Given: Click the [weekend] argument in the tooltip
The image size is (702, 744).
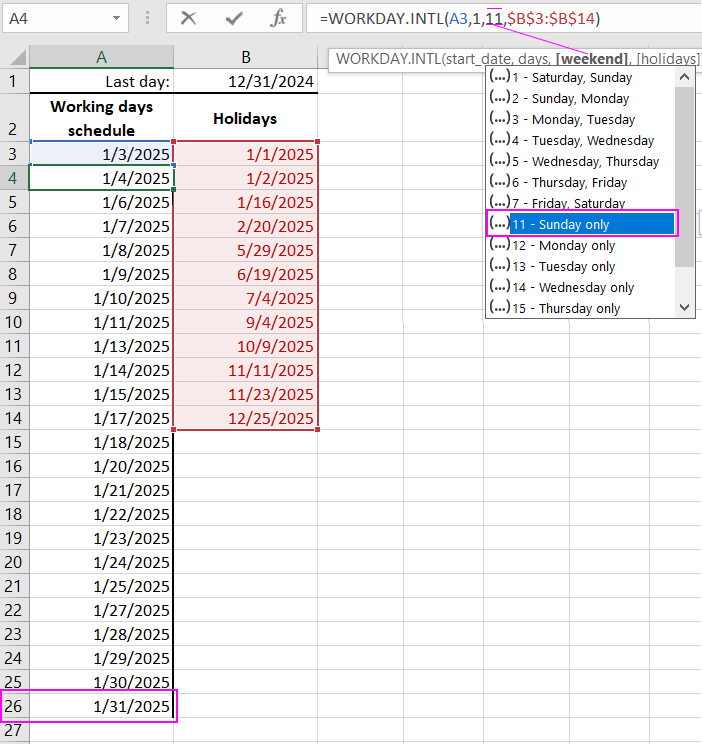Looking at the screenshot, I should 592,59.
